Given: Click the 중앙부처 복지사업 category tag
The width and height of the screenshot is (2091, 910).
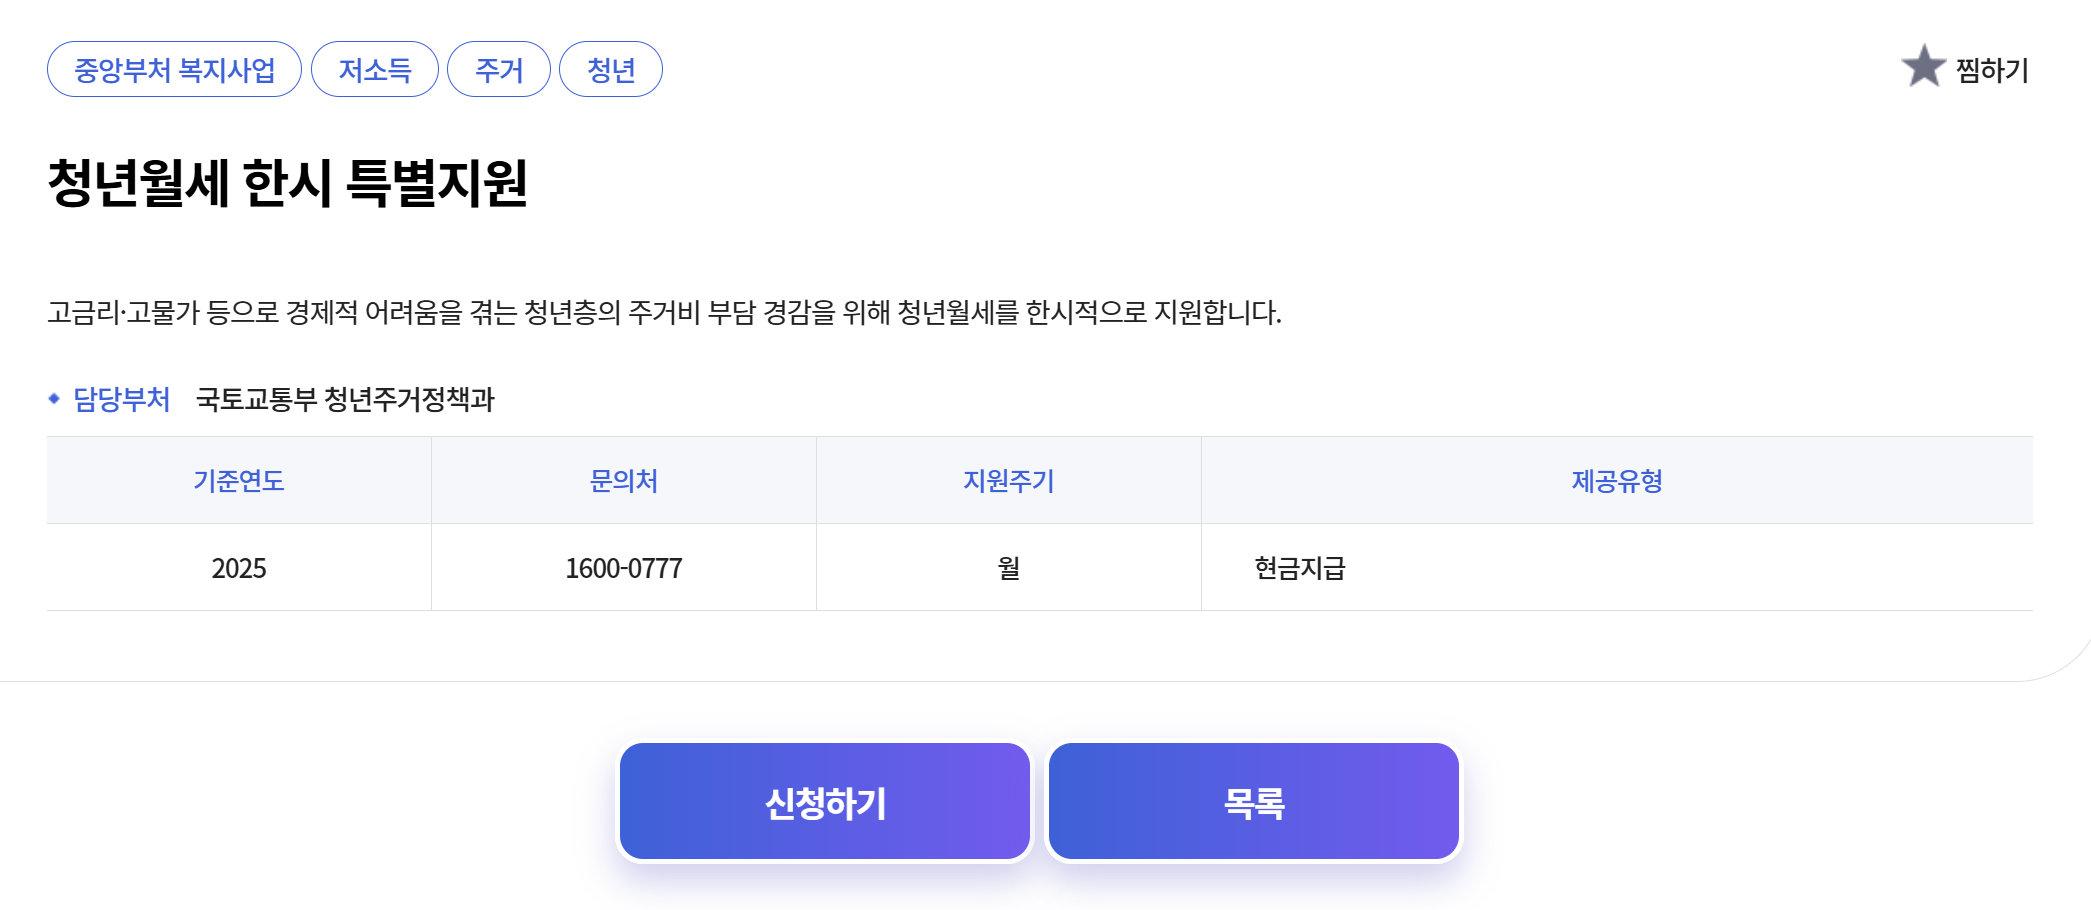Looking at the screenshot, I should click(175, 69).
